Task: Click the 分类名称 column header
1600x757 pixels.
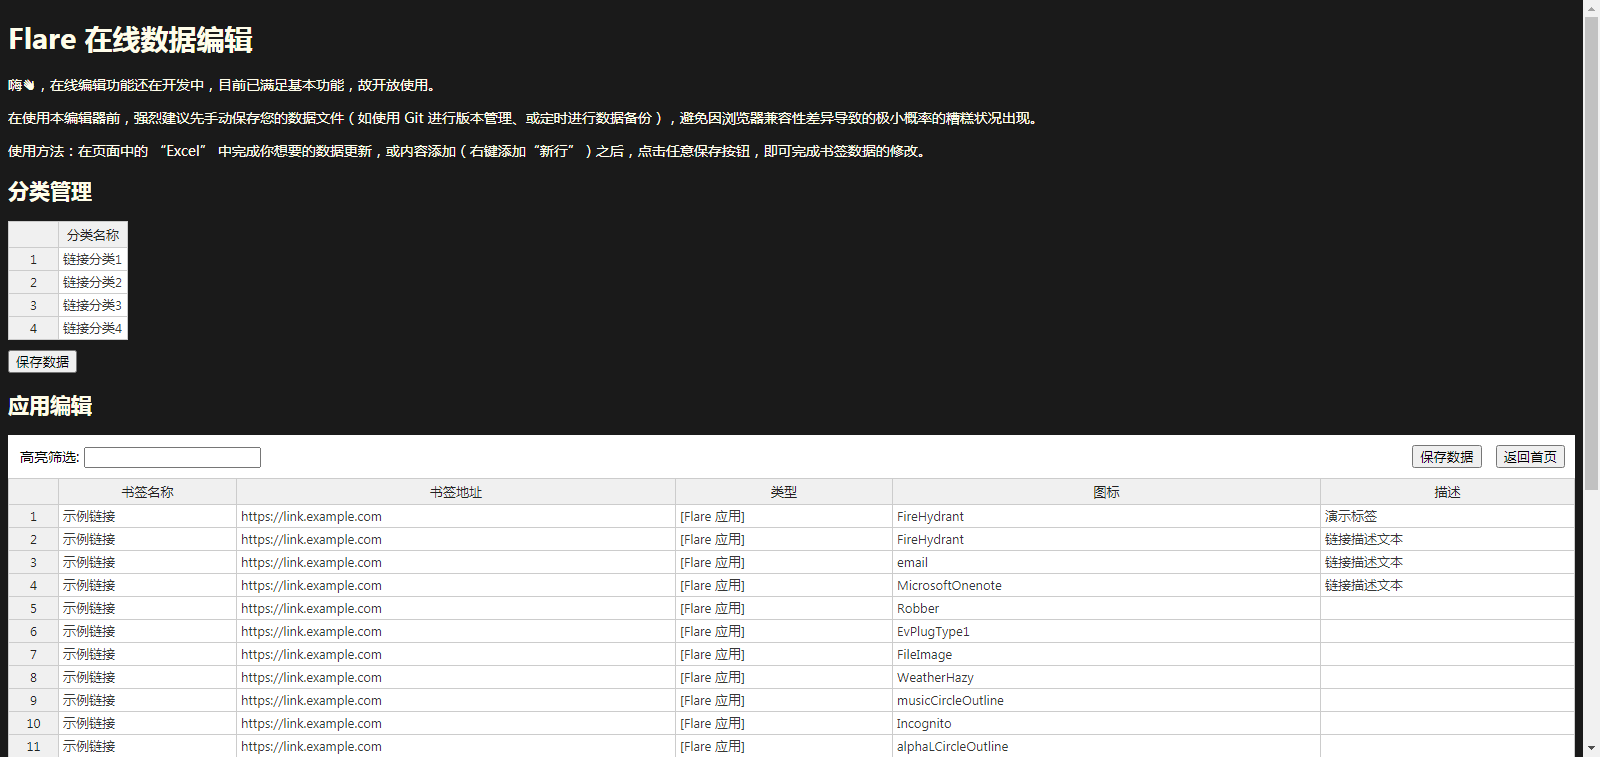Action: [x=92, y=235]
